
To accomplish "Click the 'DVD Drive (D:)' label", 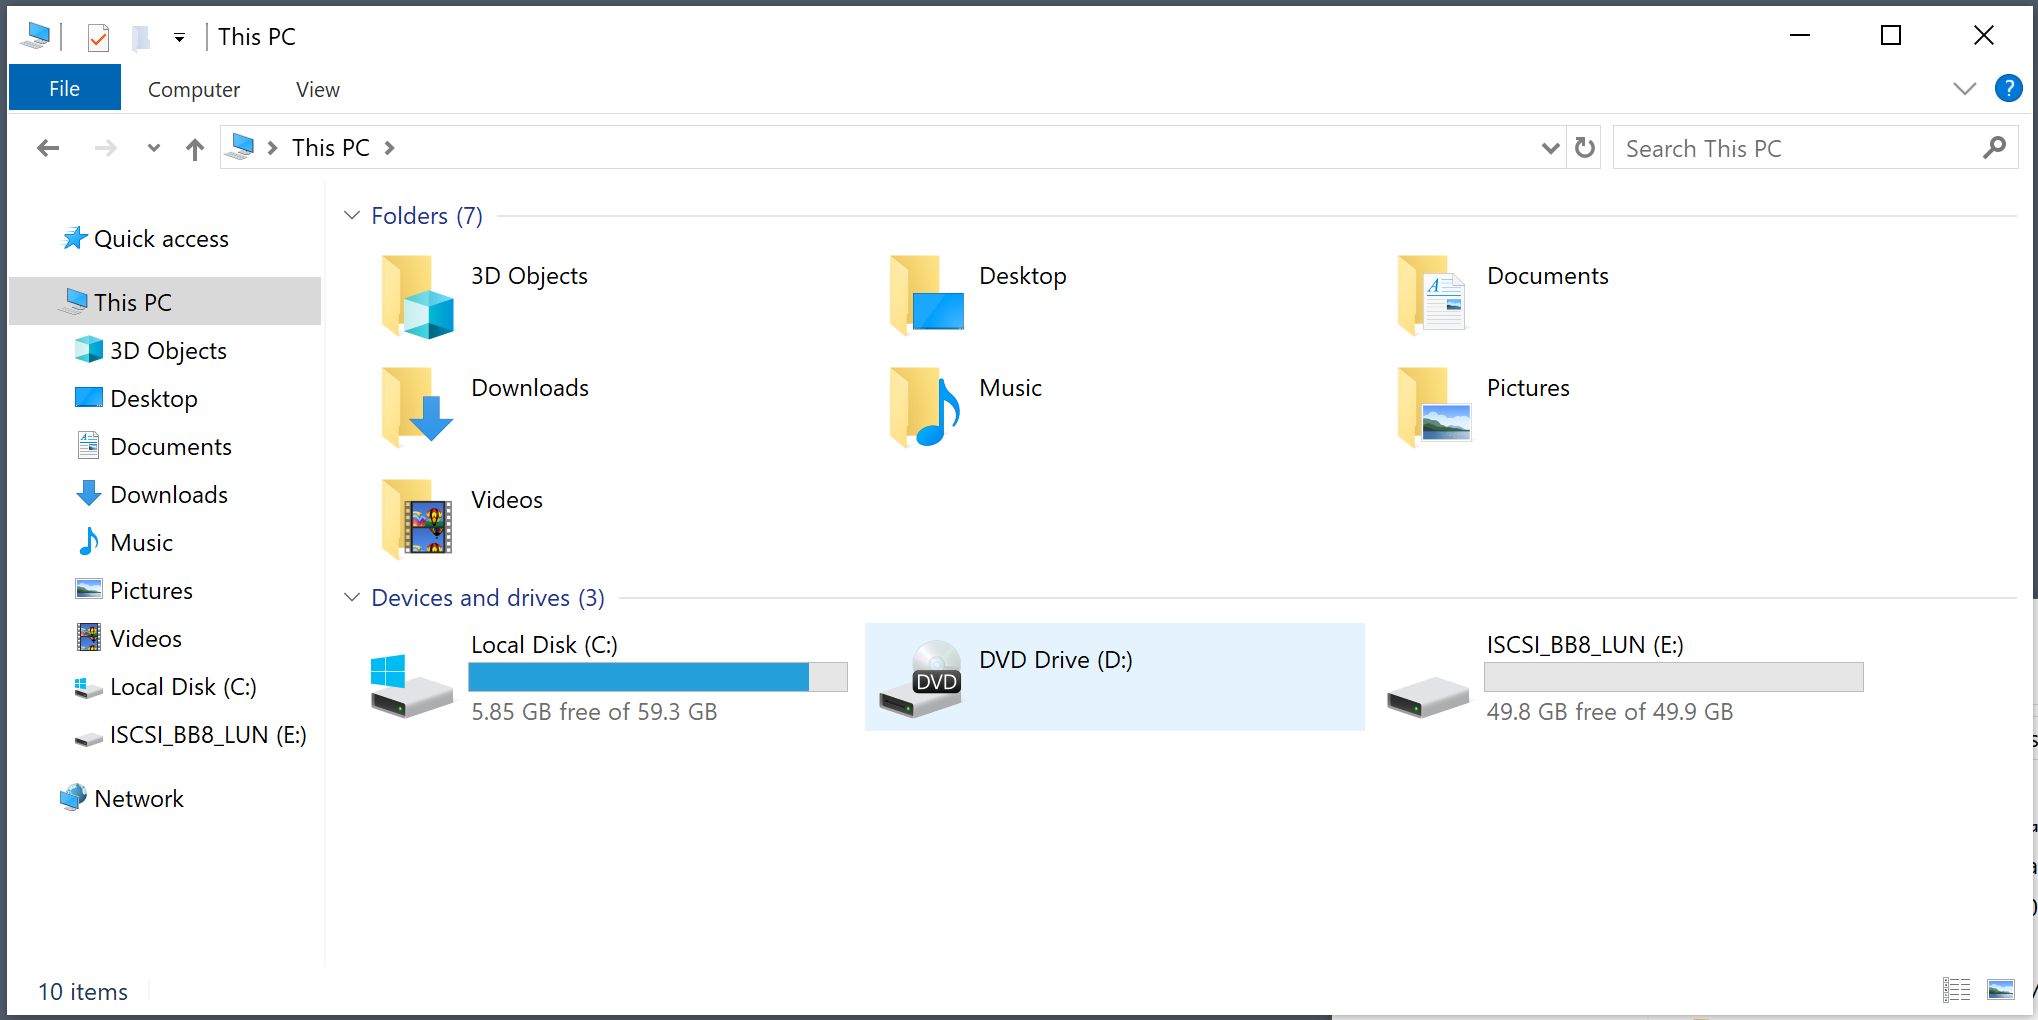I will pyautogui.click(x=1056, y=660).
